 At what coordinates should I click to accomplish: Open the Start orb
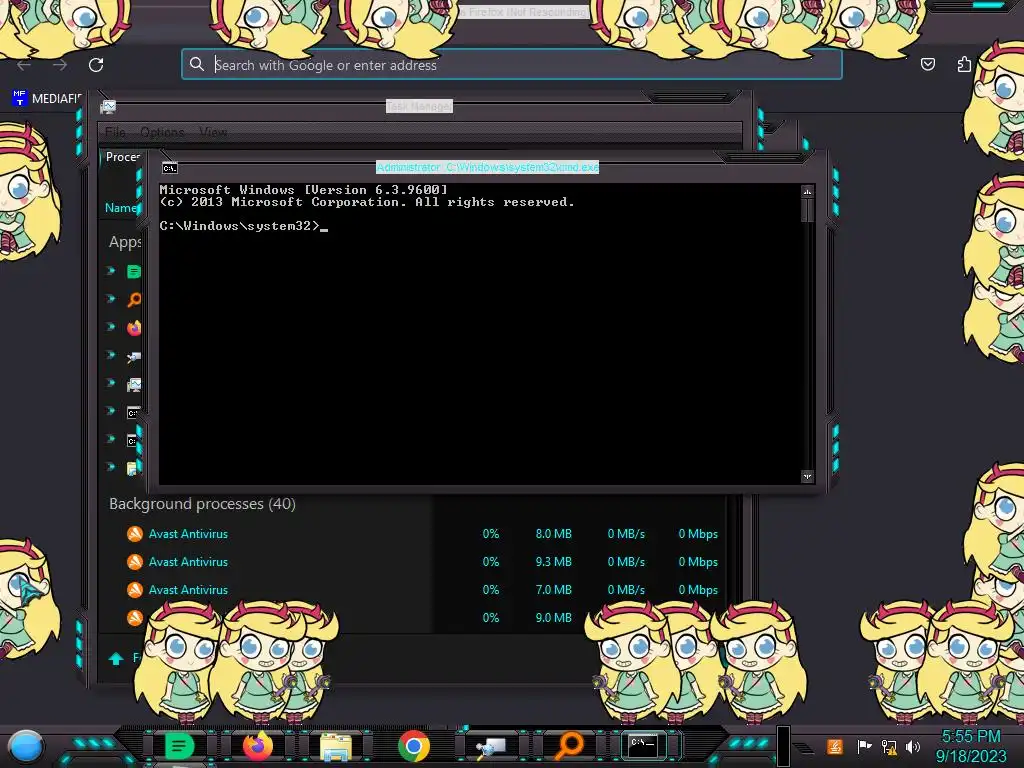tap(26, 747)
